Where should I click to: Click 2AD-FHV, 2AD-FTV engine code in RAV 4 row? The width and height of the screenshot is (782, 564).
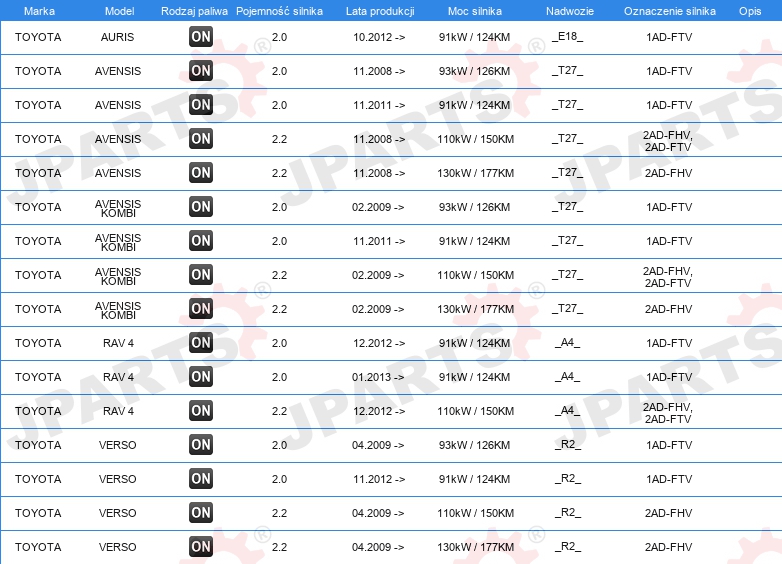tap(668, 413)
